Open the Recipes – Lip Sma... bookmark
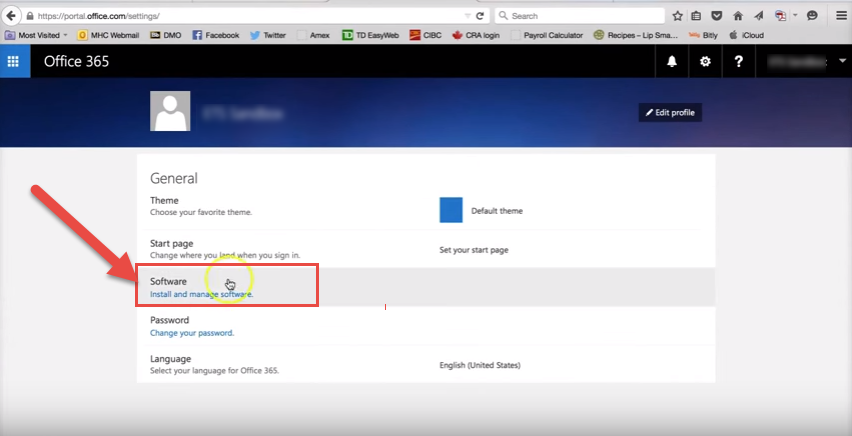Image resolution: width=852 pixels, height=436 pixels. coord(636,35)
